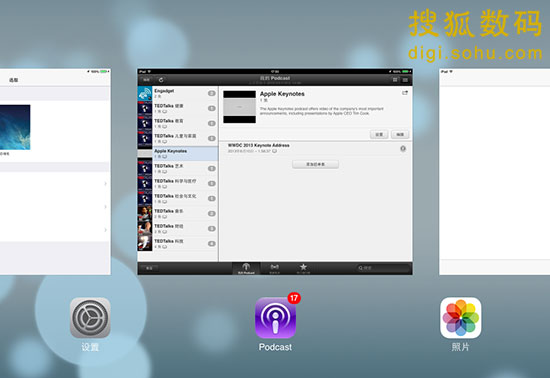The image size is (550, 378).
Task: Select the TEDTalks 儿童与家庭 podcast row
Action: (x=178, y=139)
